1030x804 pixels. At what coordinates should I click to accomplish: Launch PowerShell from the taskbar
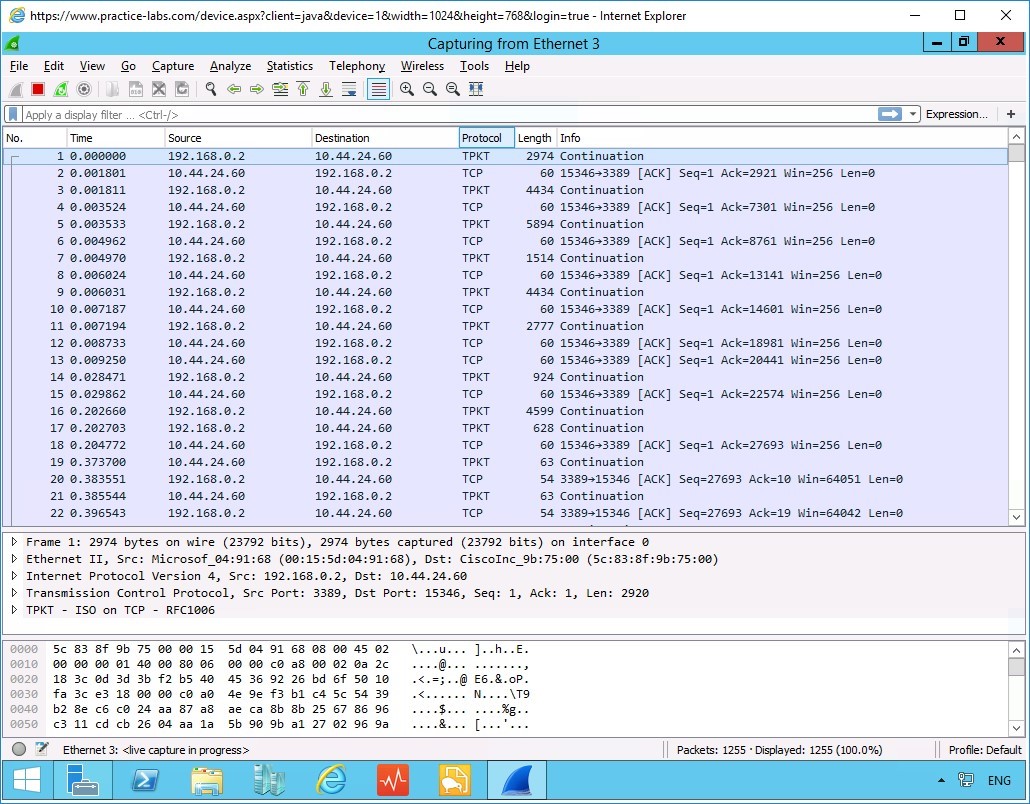145,780
